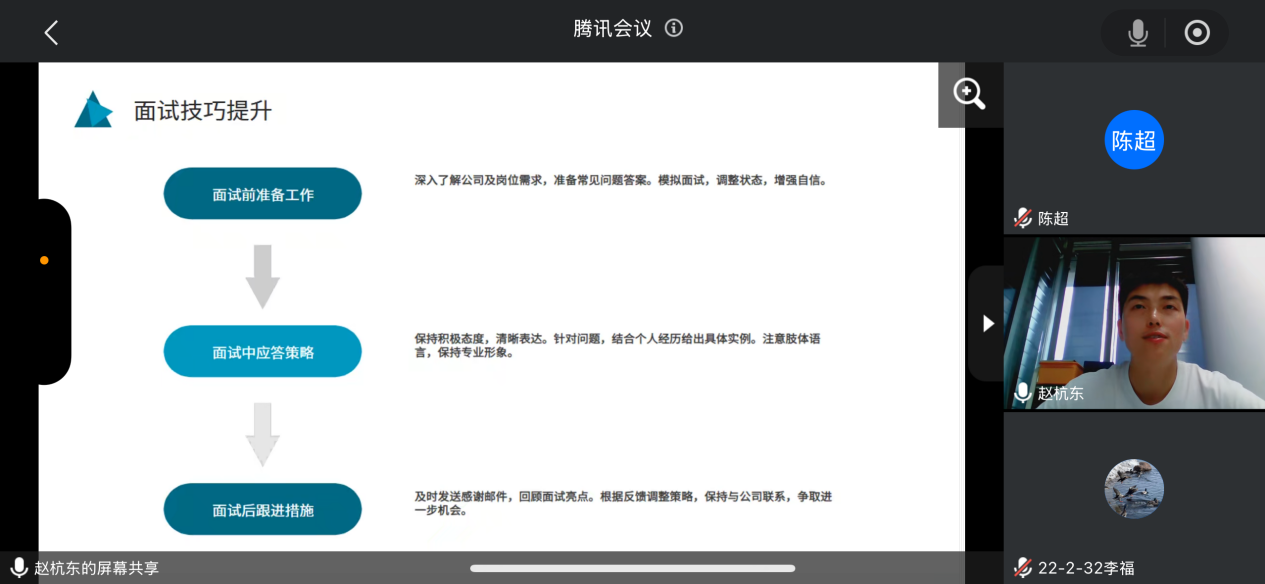
Task: Tap 赵杭东's microphone icon on video
Action: [1022, 393]
